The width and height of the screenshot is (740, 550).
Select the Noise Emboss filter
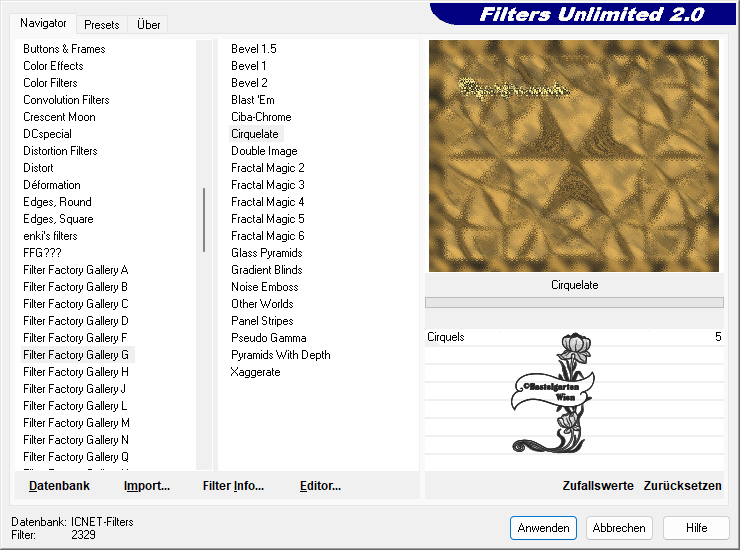coord(264,287)
